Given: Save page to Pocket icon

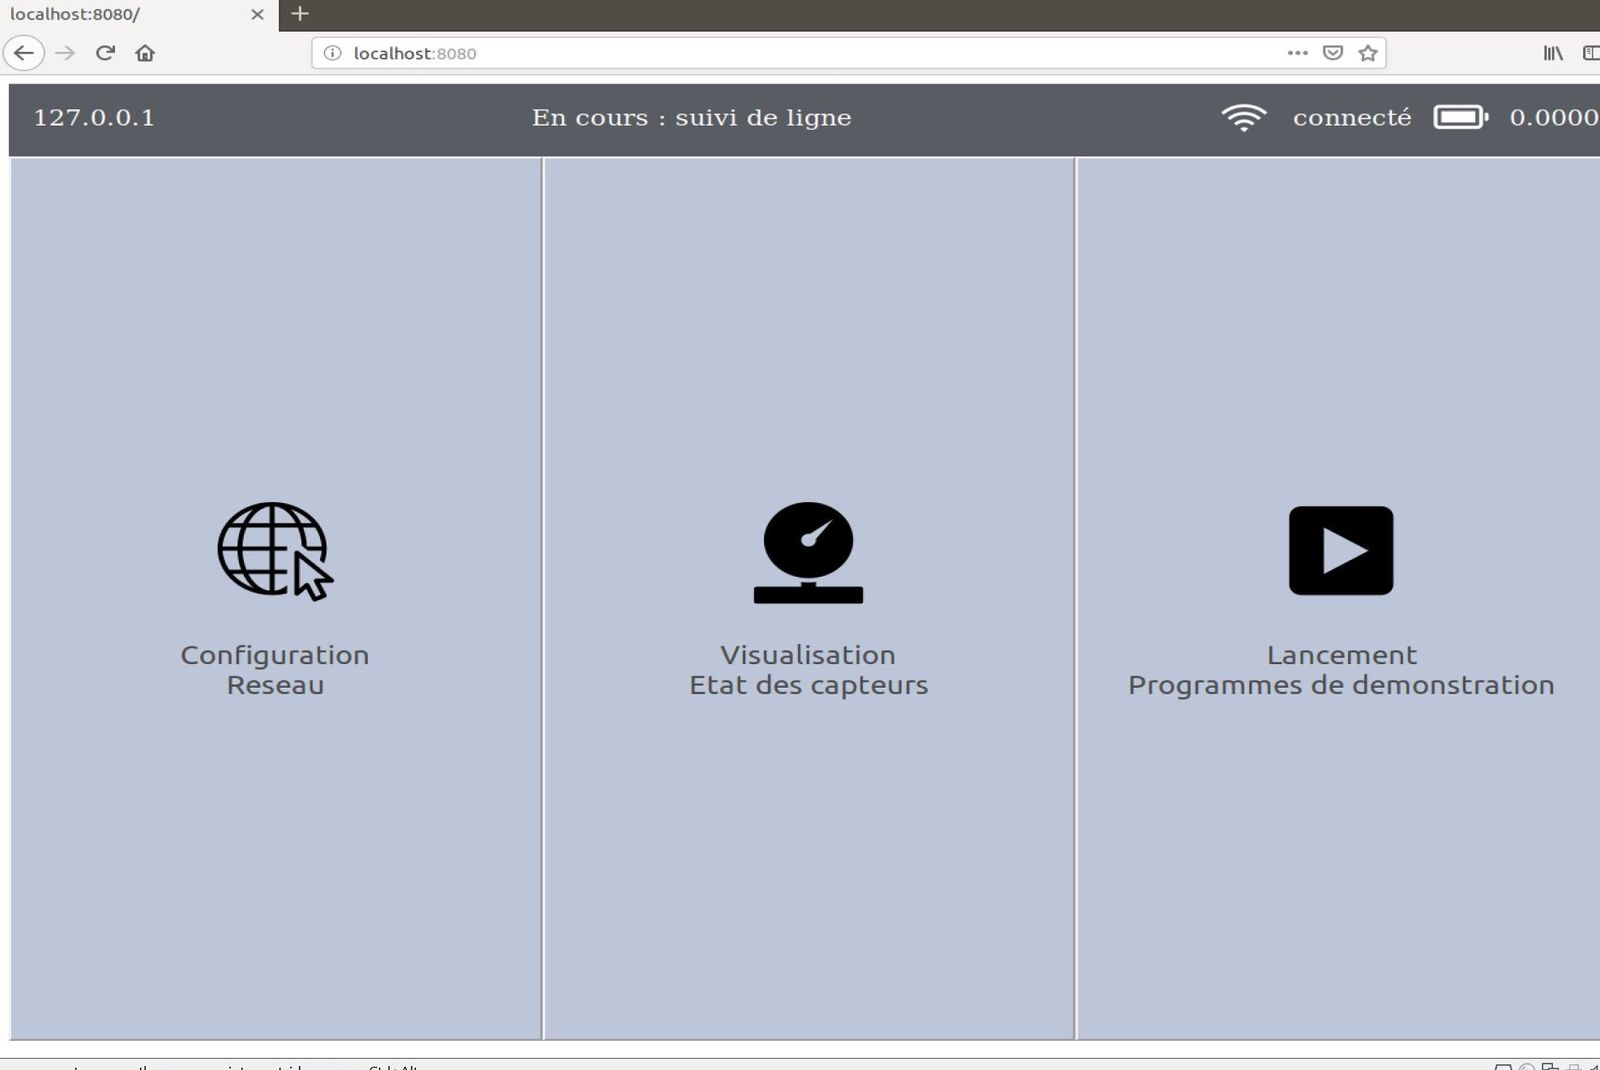Looking at the screenshot, I should pos(1332,53).
